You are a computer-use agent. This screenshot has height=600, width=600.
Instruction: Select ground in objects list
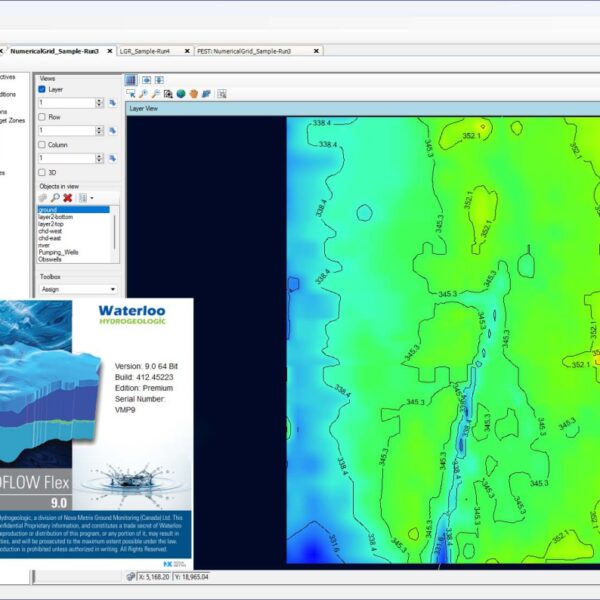[73, 210]
